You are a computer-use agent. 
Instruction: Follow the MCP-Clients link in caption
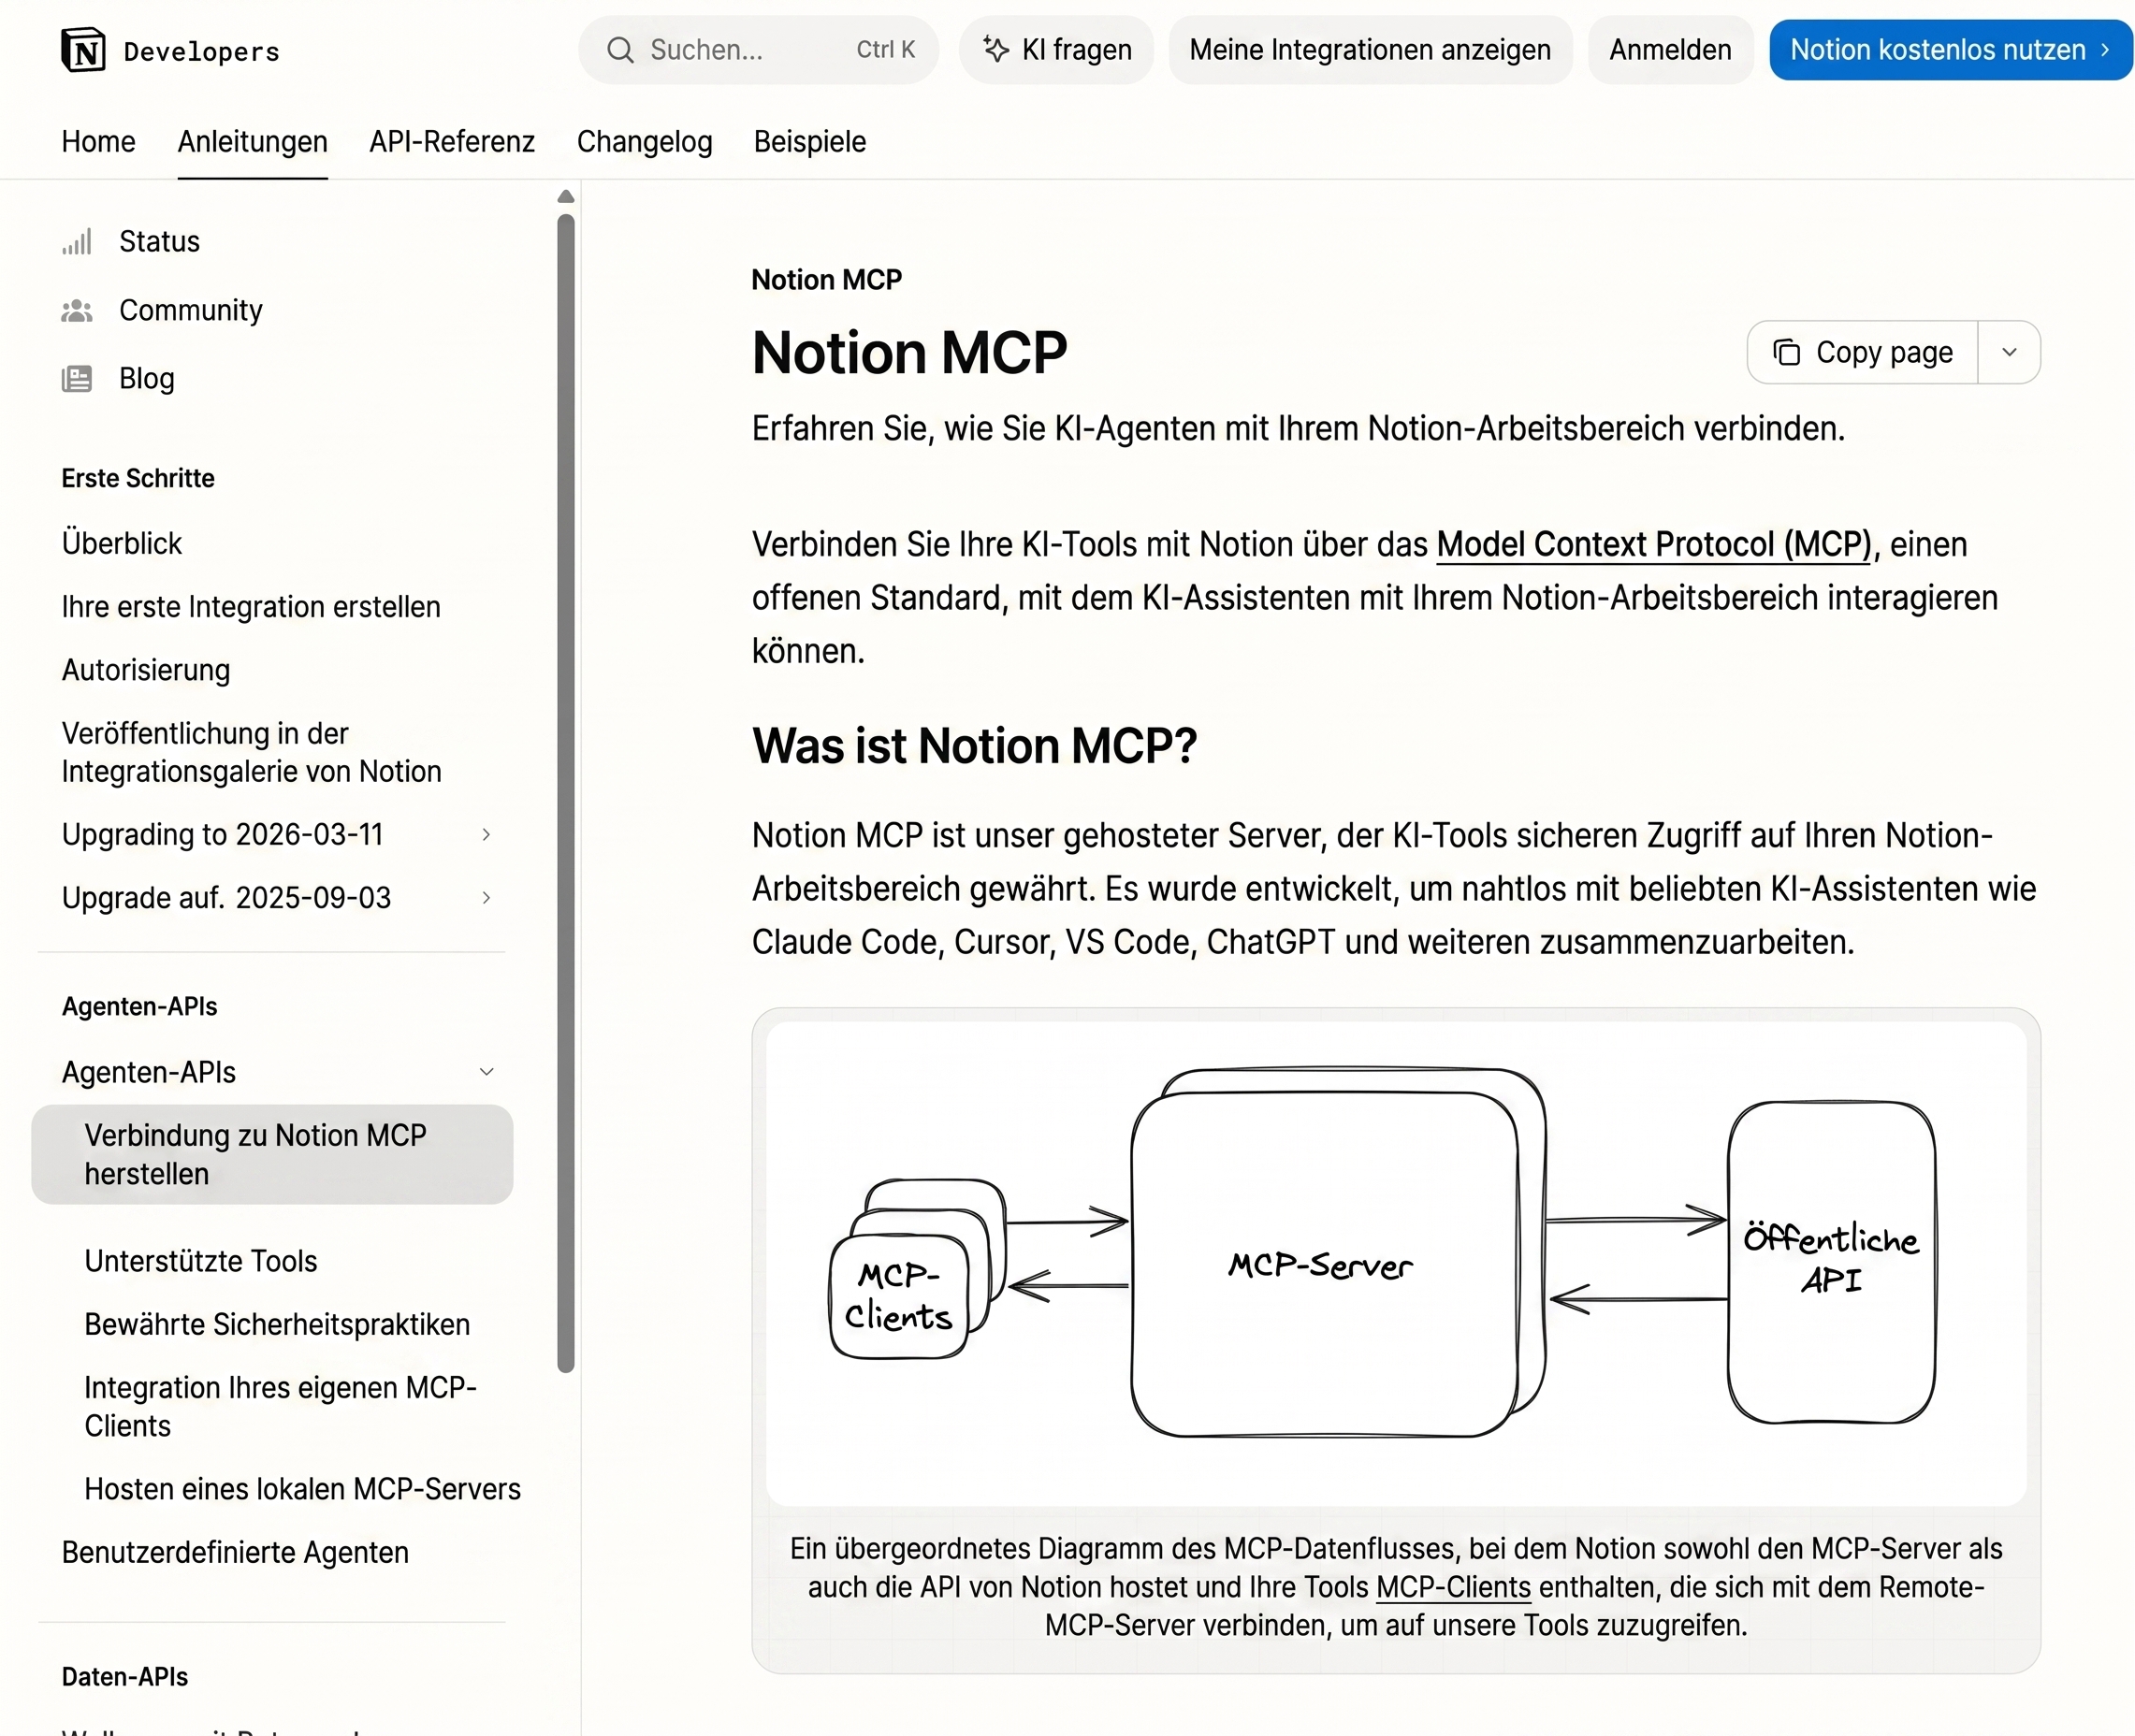(1453, 1587)
